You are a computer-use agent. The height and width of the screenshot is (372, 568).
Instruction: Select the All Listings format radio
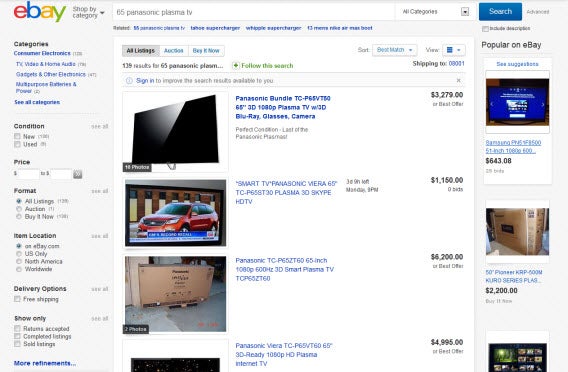pyautogui.click(x=19, y=201)
